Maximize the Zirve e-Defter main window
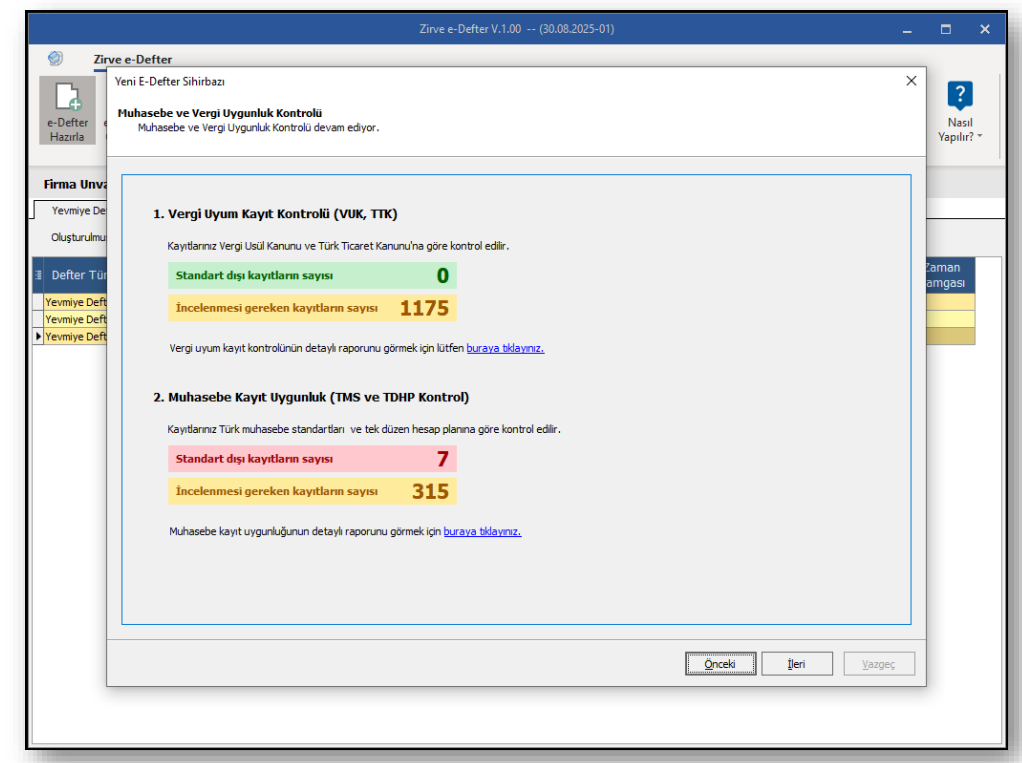1022x763 pixels. [x=946, y=29]
